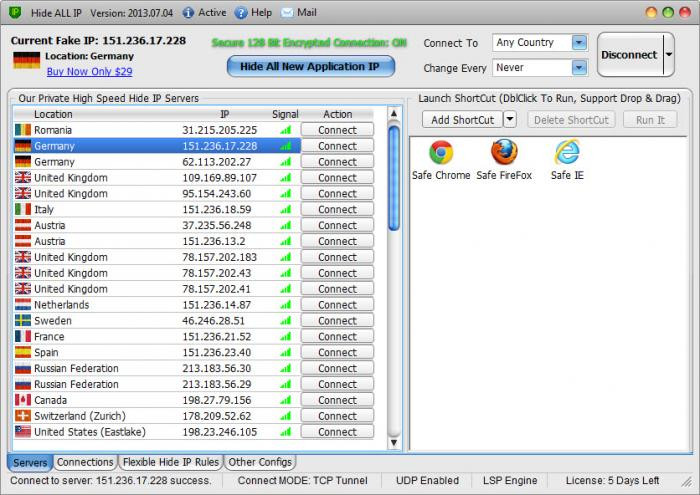Click the Hide ALL IP shield logo icon

pos(15,12)
